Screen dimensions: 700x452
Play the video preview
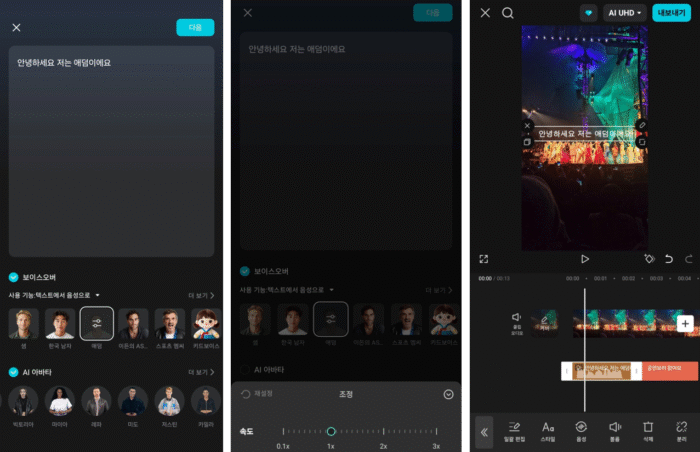pyautogui.click(x=585, y=258)
